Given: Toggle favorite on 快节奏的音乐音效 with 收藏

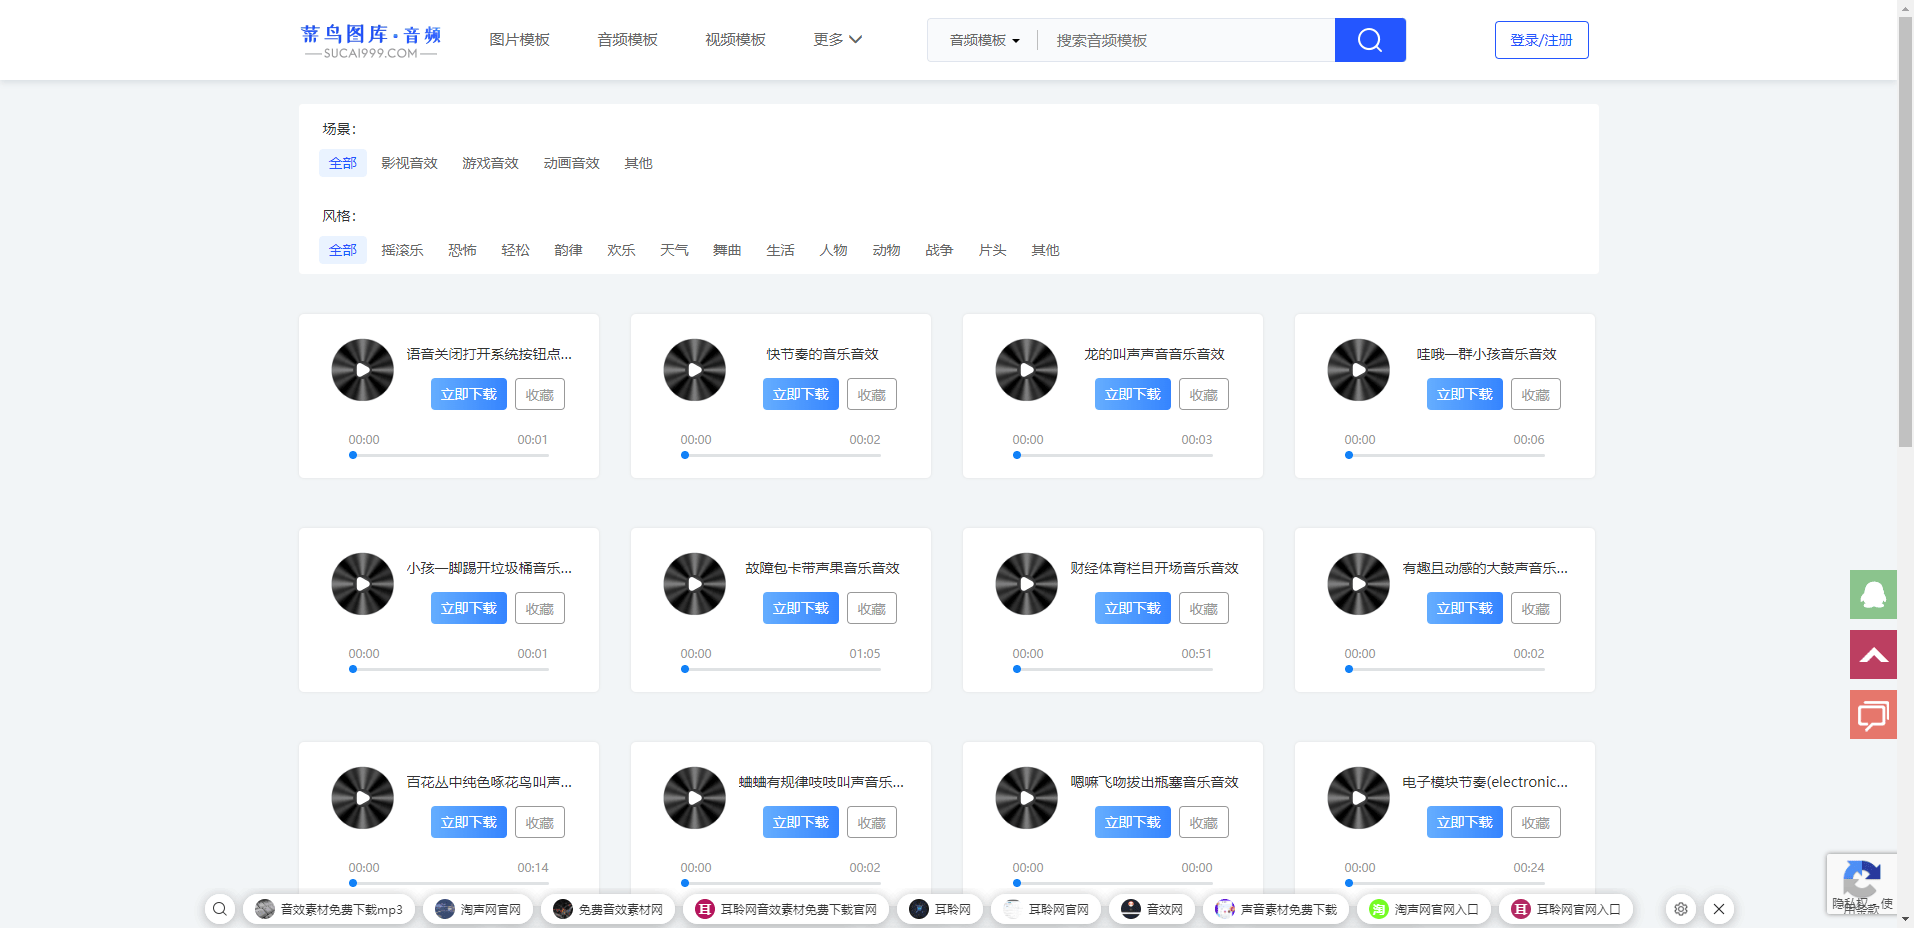Looking at the screenshot, I should click(871, 393).
